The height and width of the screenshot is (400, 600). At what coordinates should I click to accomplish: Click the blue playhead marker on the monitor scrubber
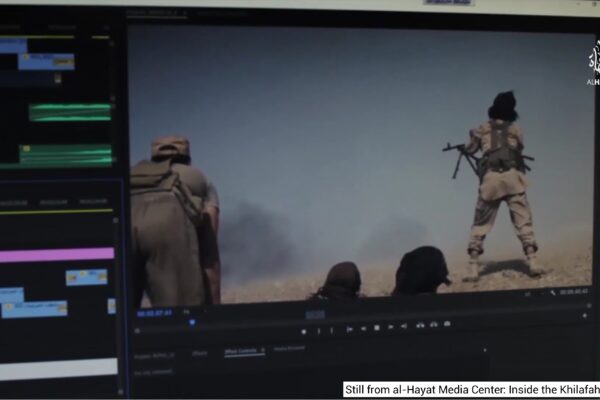click(192, 323)
